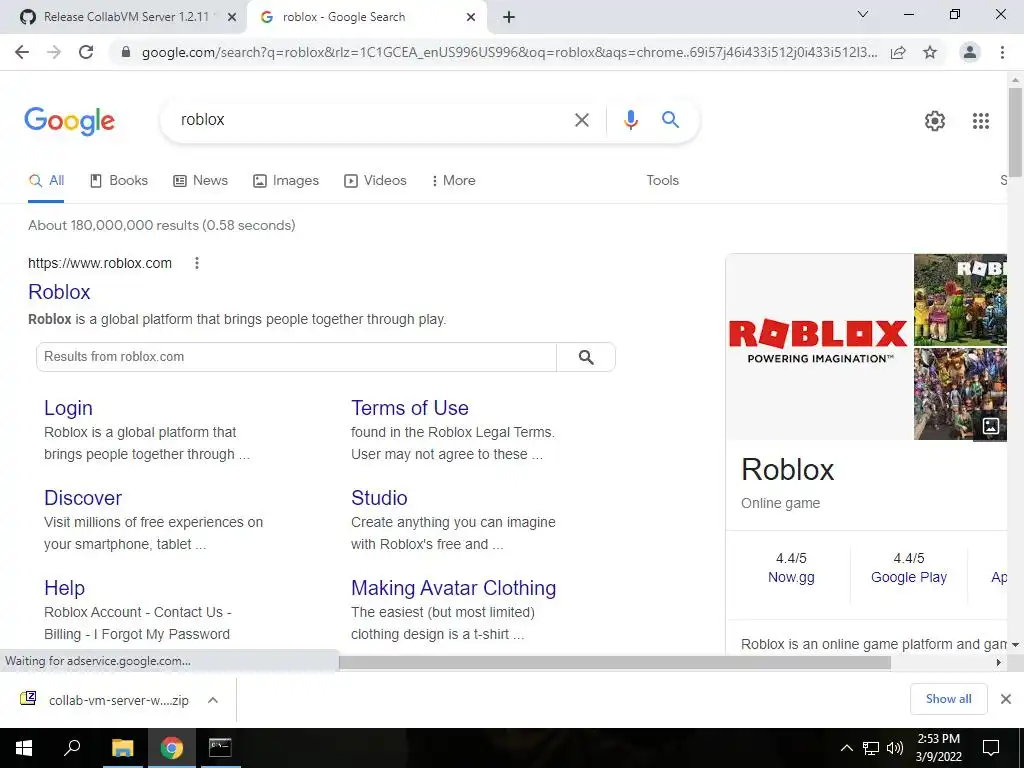The width and height of the screenshot is (1024, 768).
Task: Click the vertical page scrollbar thumb
Action: 1015,132
